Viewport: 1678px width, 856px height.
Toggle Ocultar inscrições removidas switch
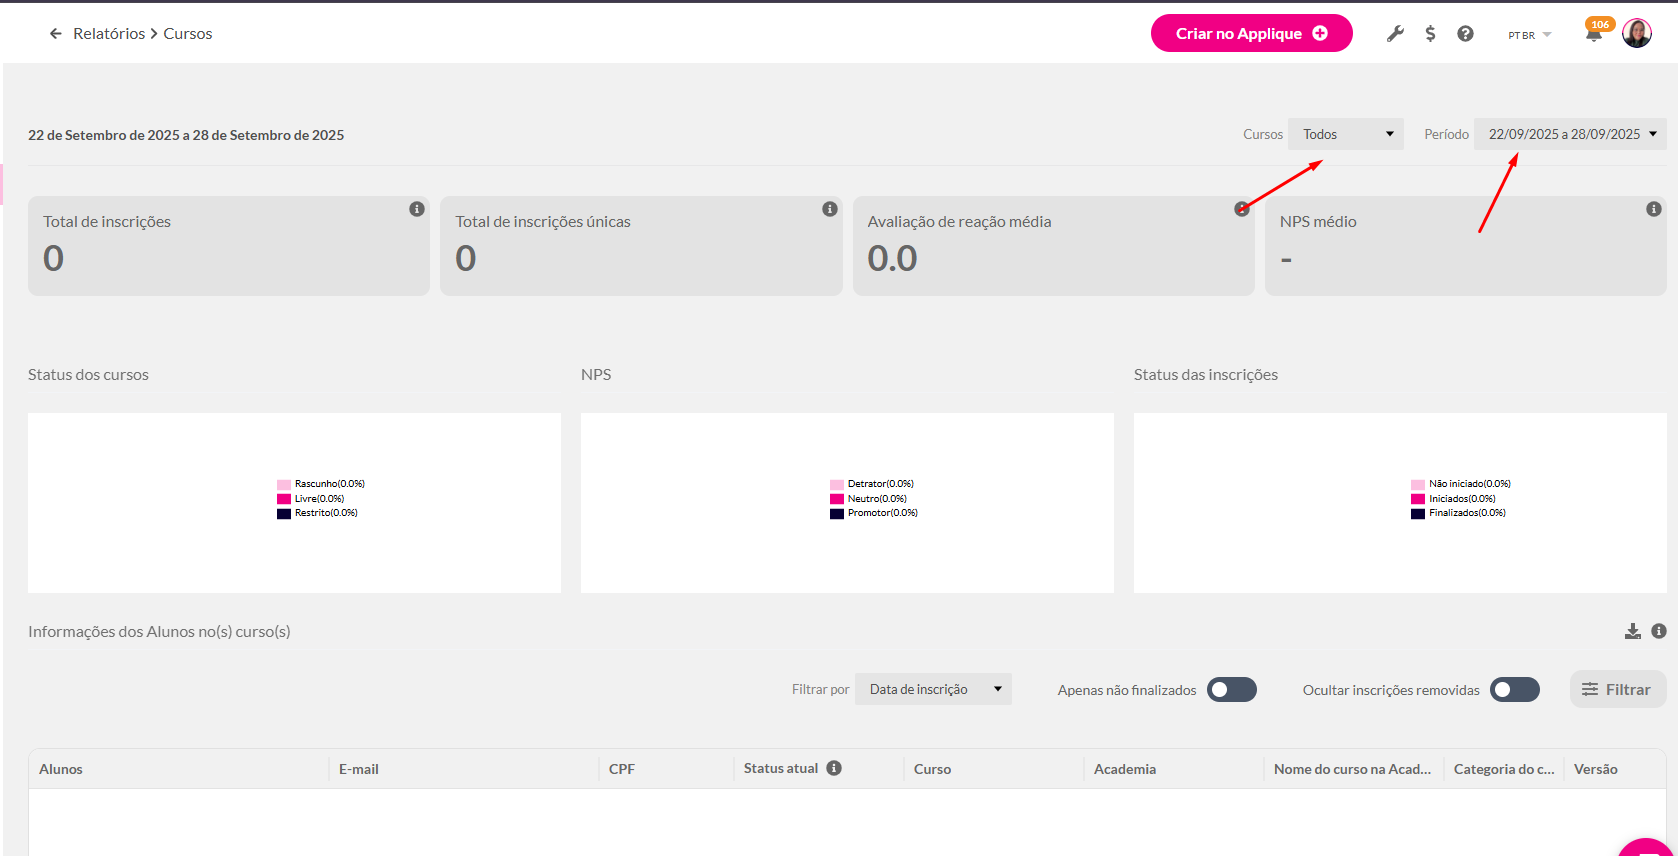click(x=1514, y=690)
